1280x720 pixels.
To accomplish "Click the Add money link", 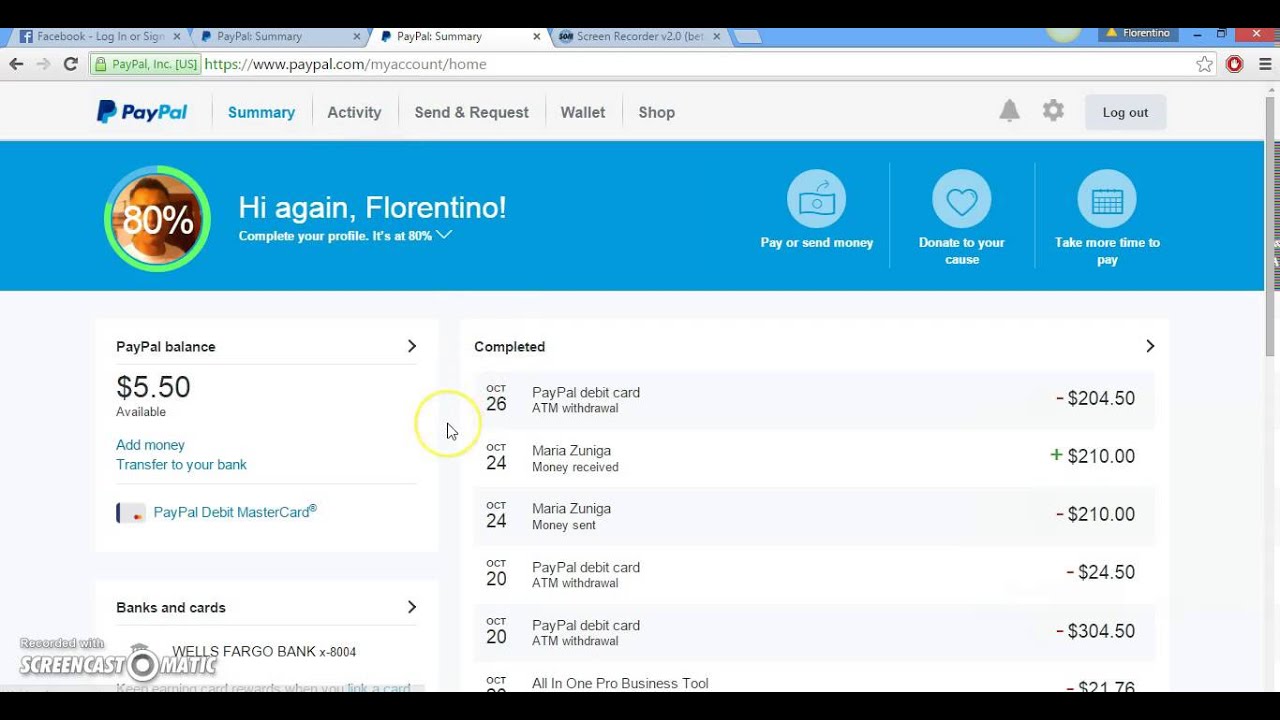I will tap(150, 445).
